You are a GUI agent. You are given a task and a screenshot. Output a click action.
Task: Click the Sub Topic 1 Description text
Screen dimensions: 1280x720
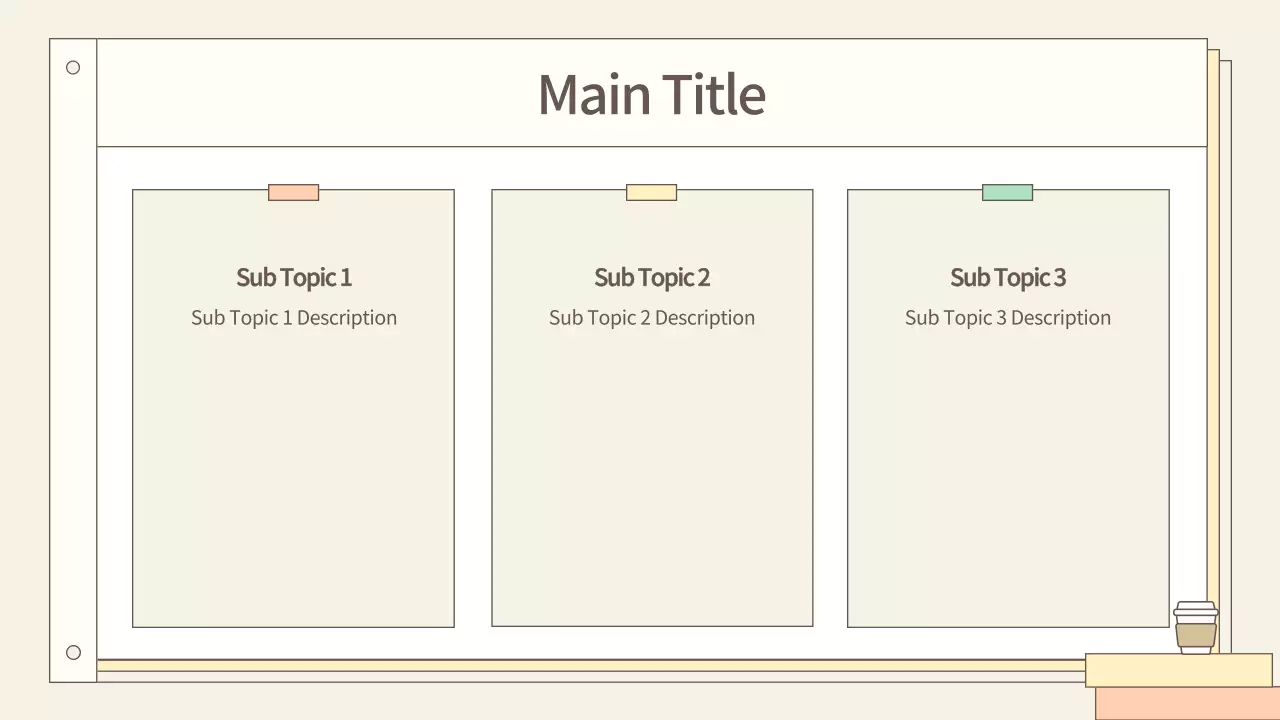[293, 318]
